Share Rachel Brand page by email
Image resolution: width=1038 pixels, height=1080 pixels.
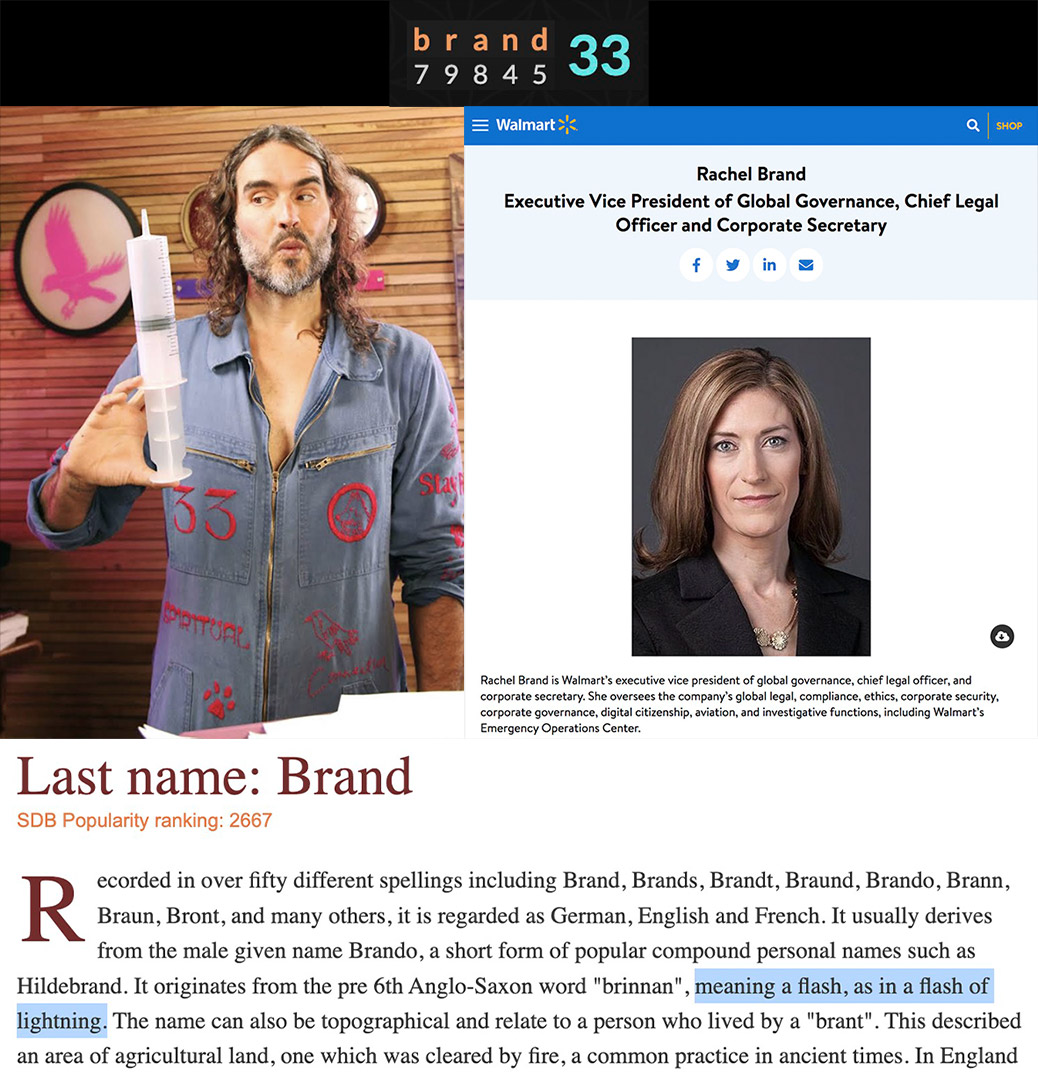pyautogui.click(x=806, y=265)
